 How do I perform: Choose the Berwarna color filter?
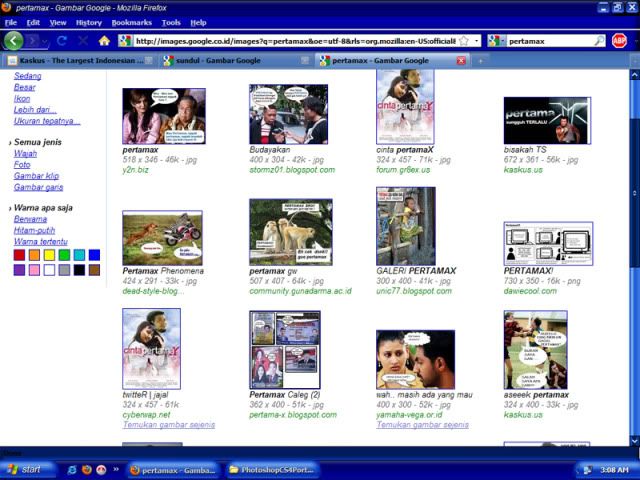30,219
